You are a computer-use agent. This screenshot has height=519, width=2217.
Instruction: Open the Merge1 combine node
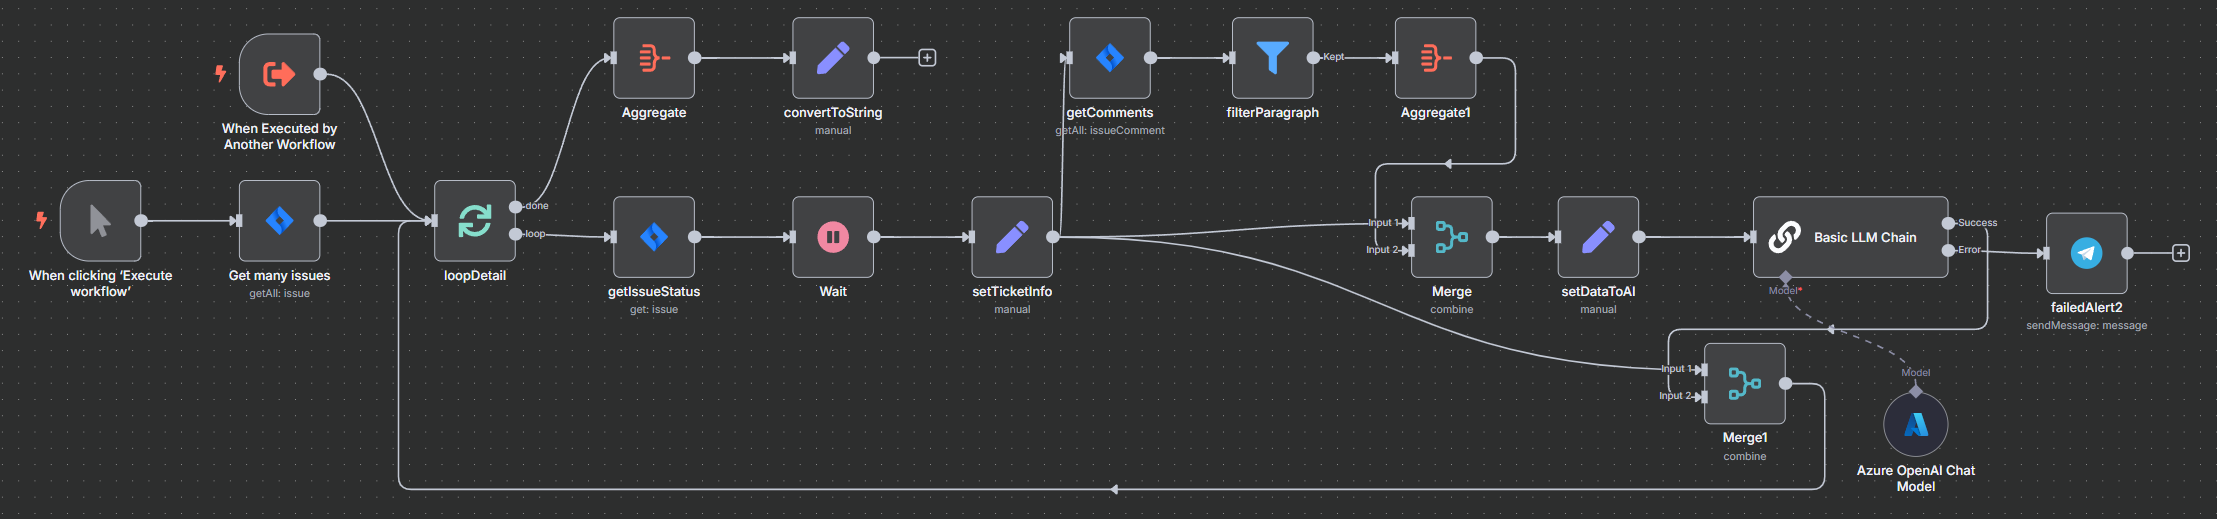pos(1745,383)
